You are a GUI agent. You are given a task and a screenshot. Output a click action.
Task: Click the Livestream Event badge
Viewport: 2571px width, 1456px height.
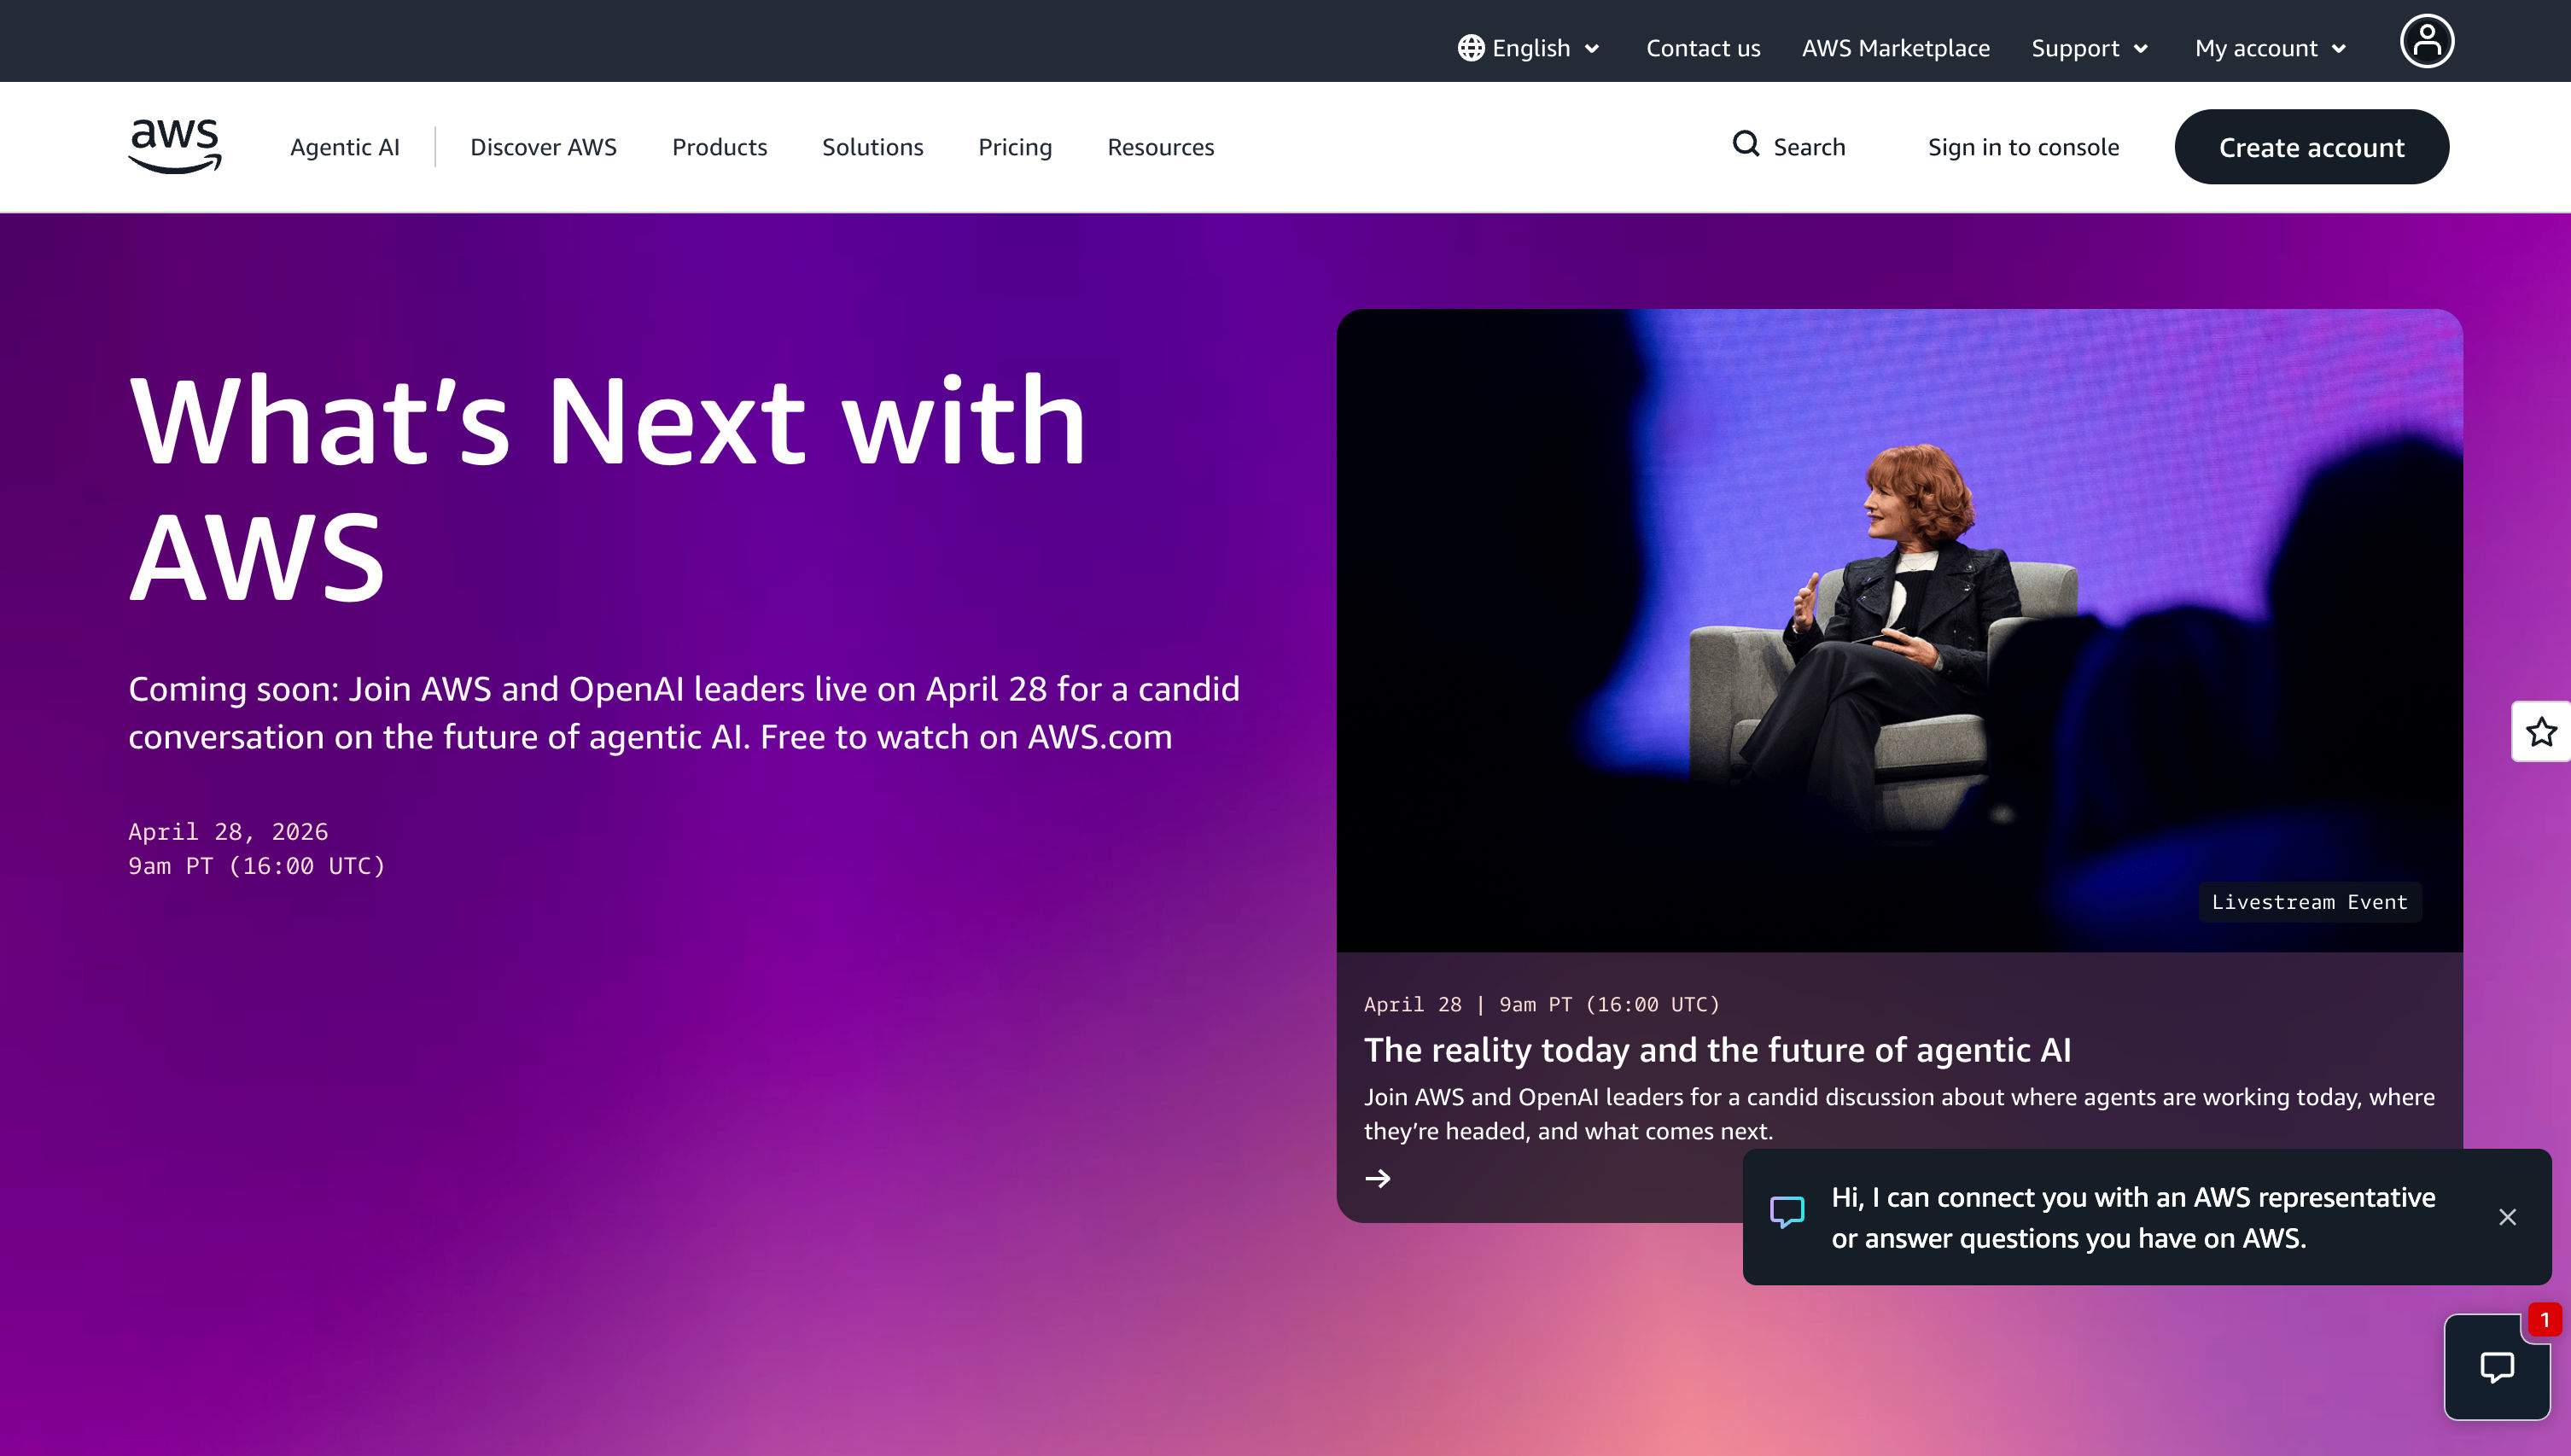pos(2309,902)
